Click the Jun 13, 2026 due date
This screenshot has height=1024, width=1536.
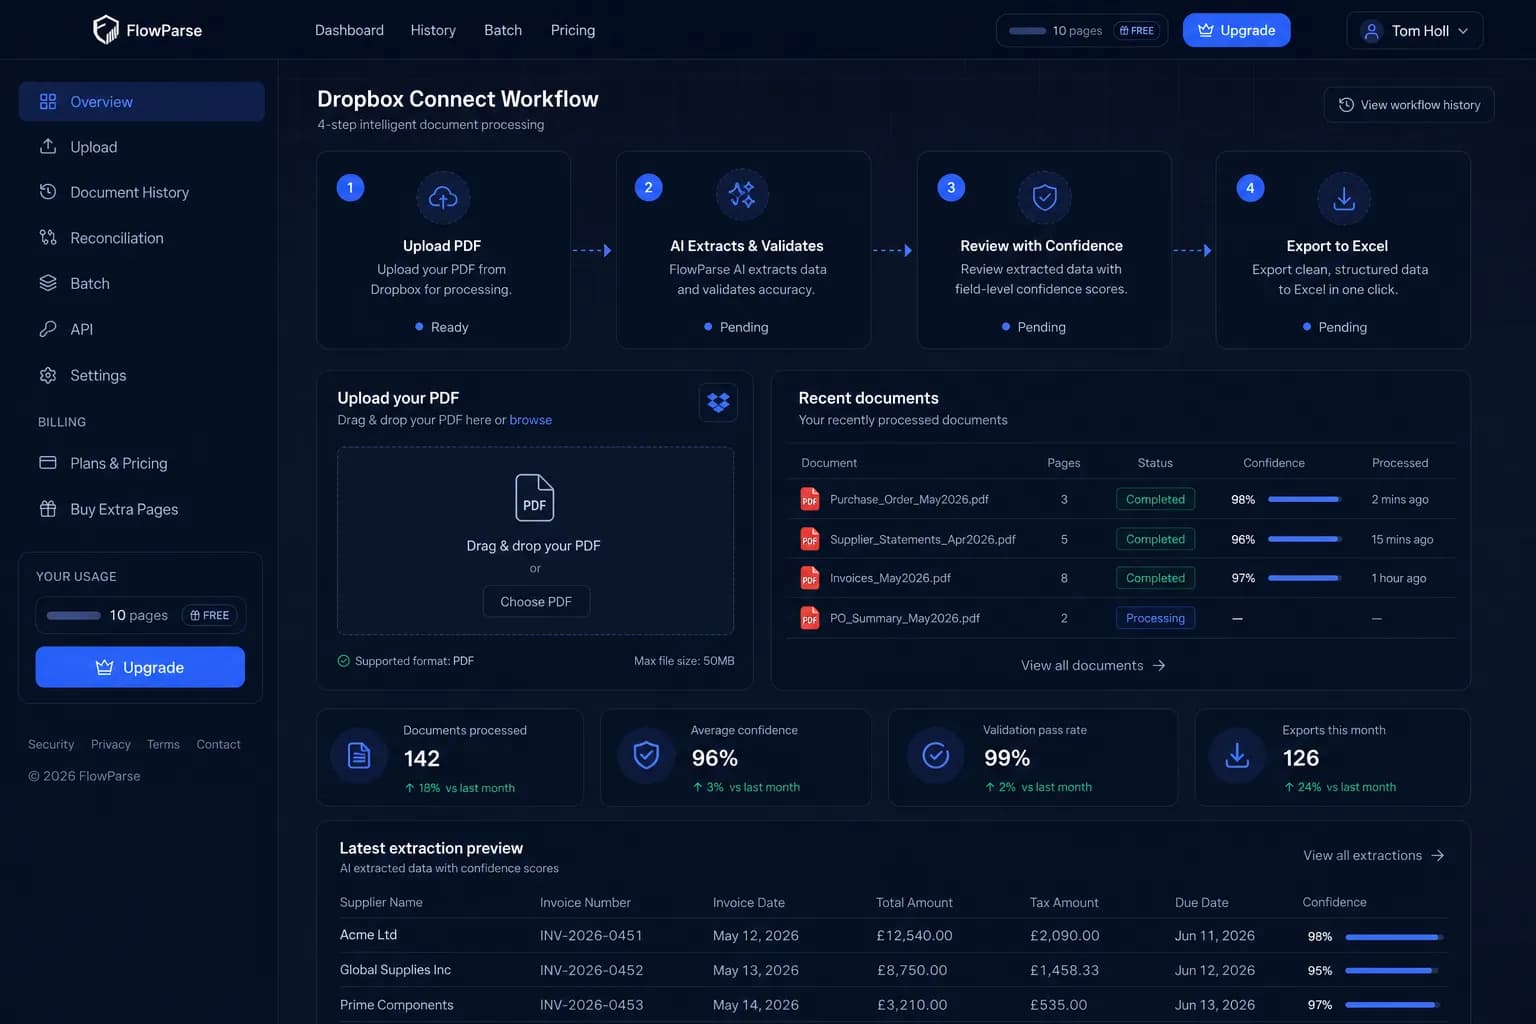click(1214, 1005)
